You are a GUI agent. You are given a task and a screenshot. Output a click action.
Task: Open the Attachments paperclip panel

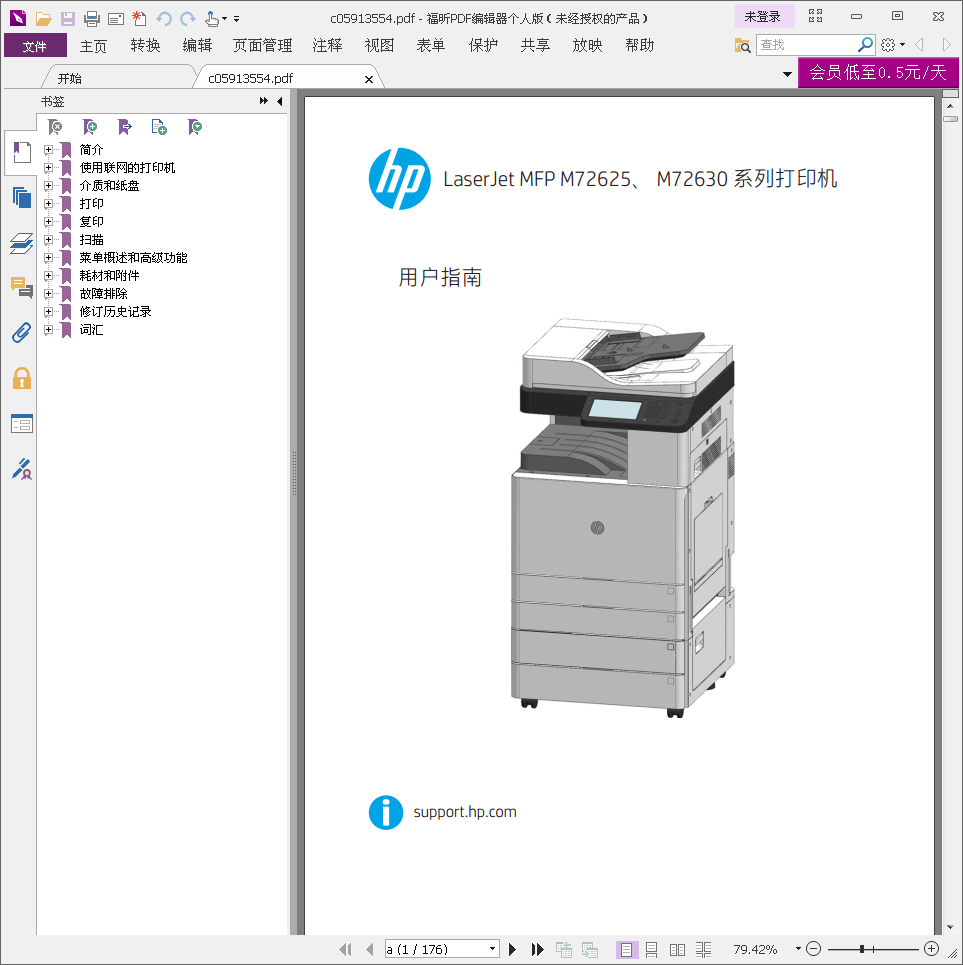point(22,333)
